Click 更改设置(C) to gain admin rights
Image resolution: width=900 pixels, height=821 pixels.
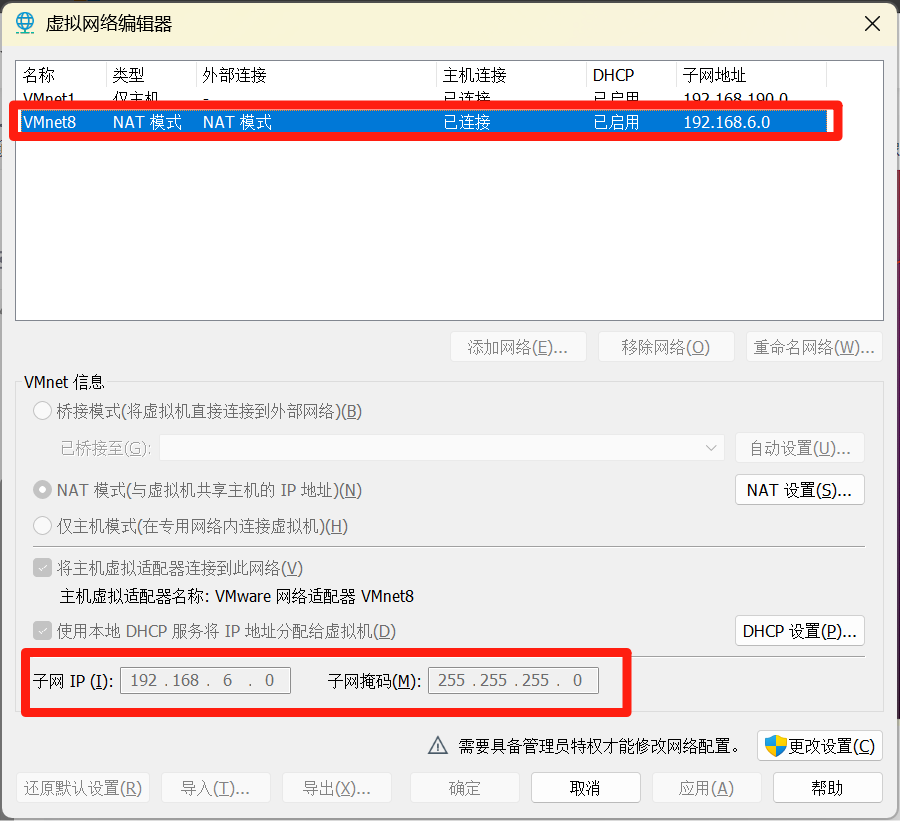coord(820,746)
